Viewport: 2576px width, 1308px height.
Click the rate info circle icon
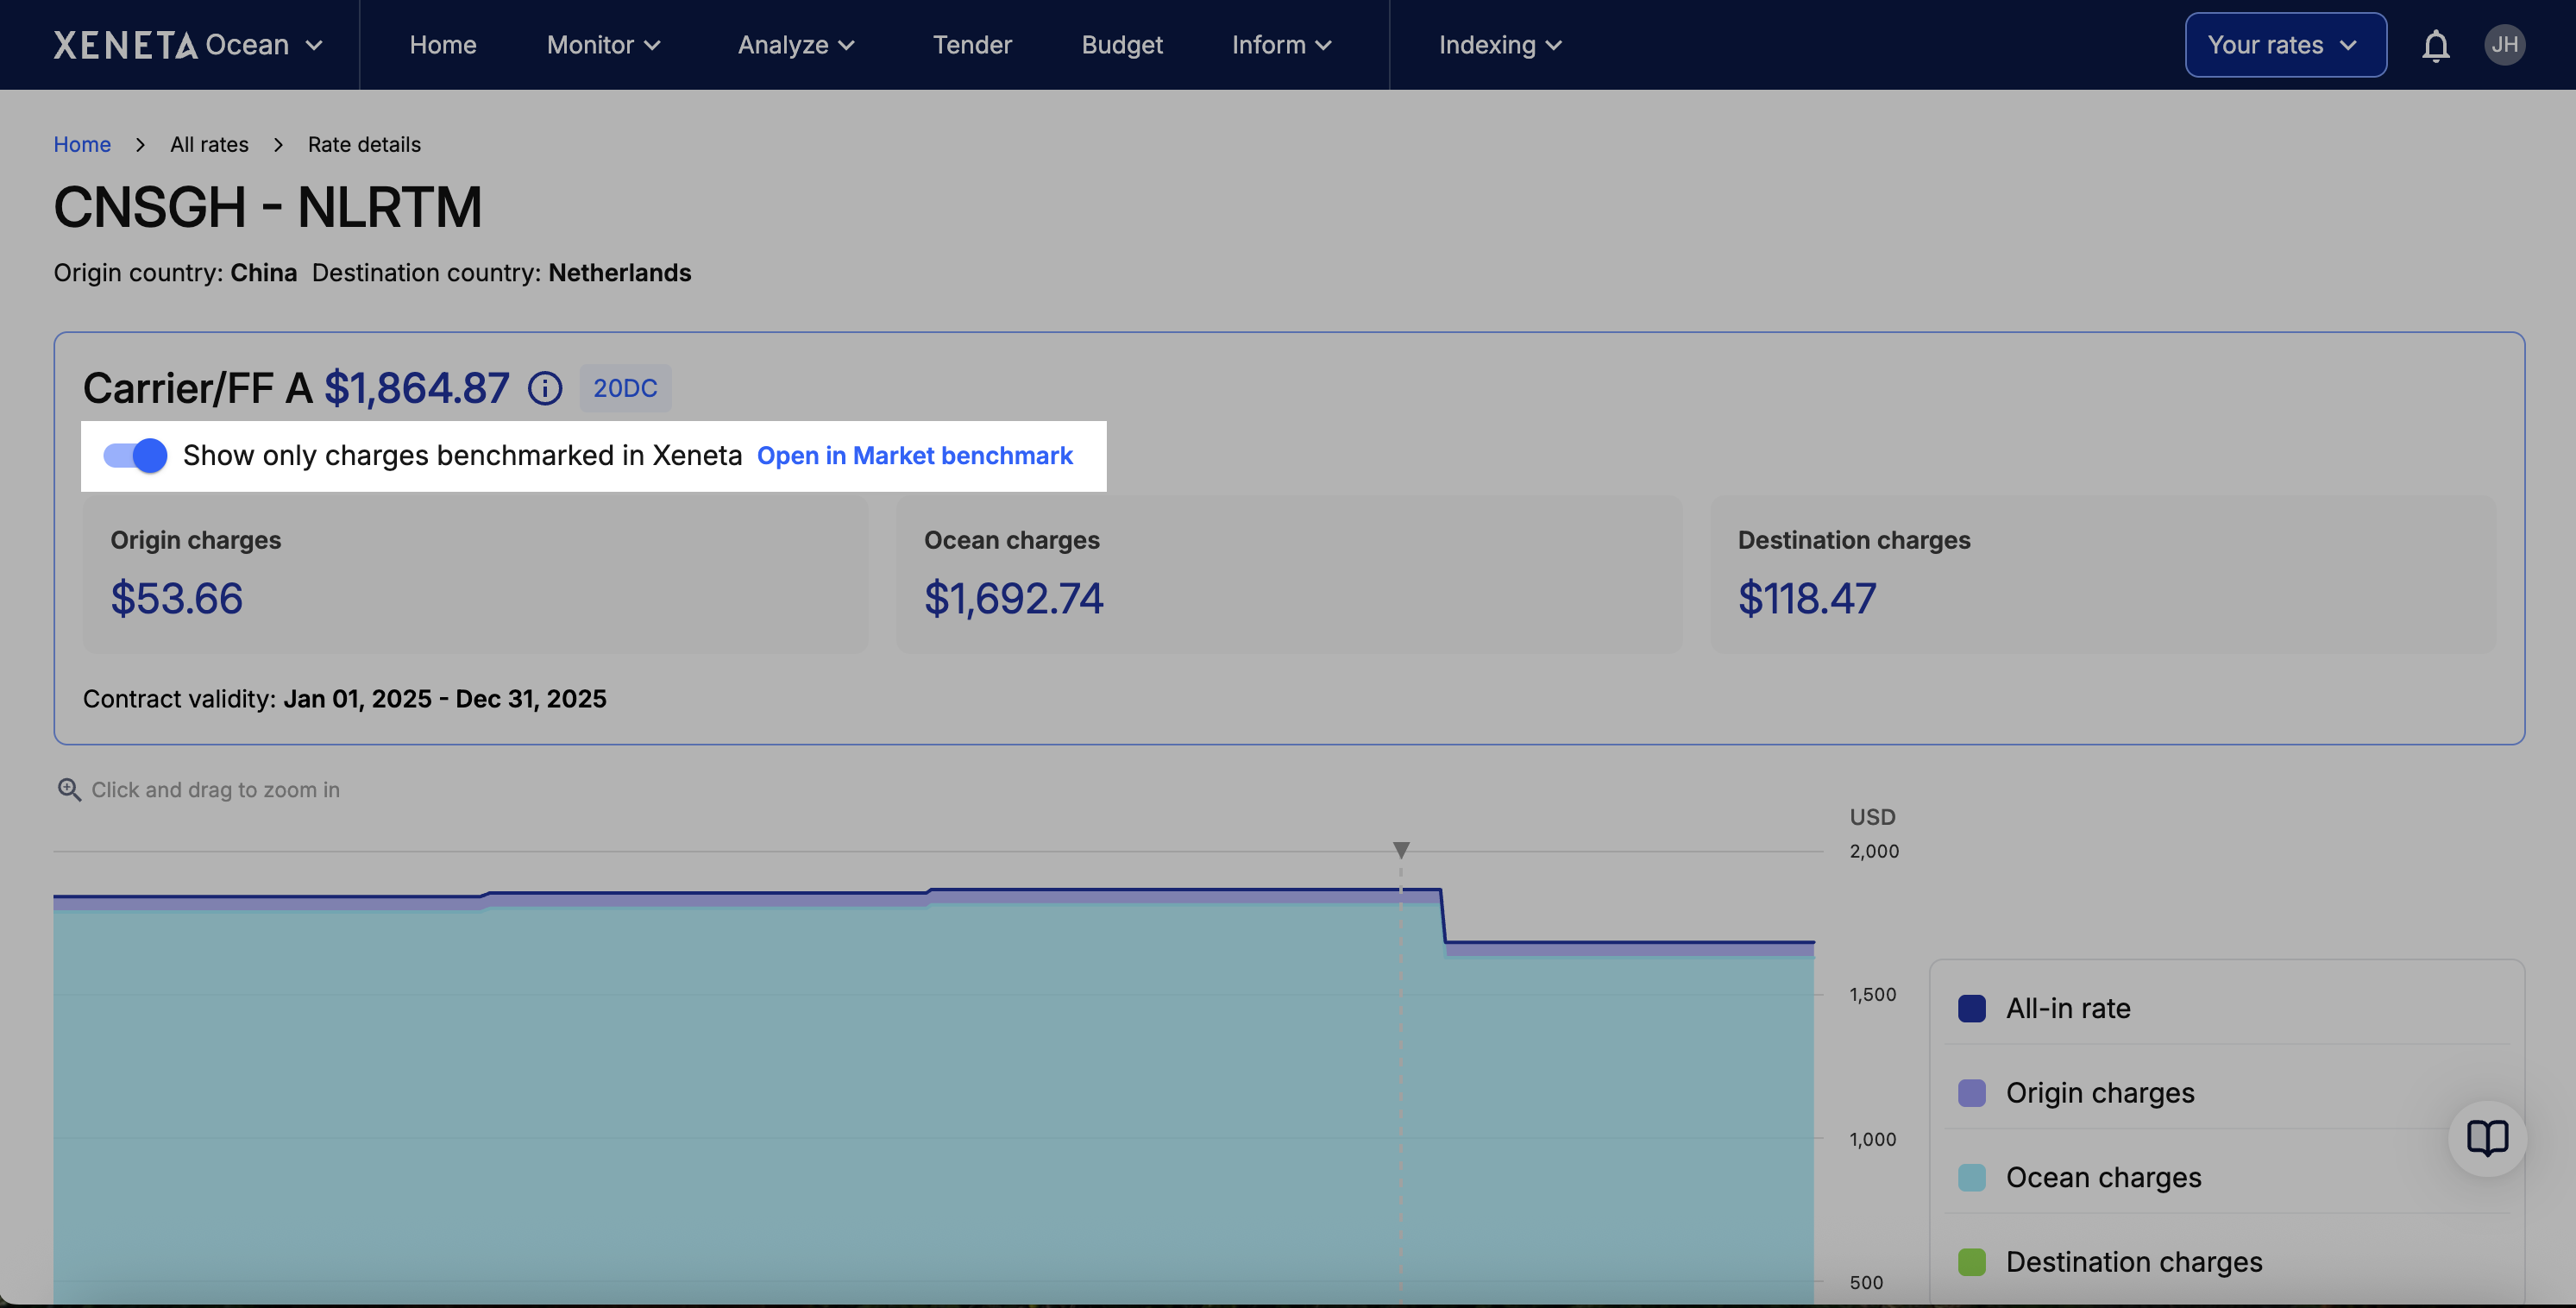(545, 388)
